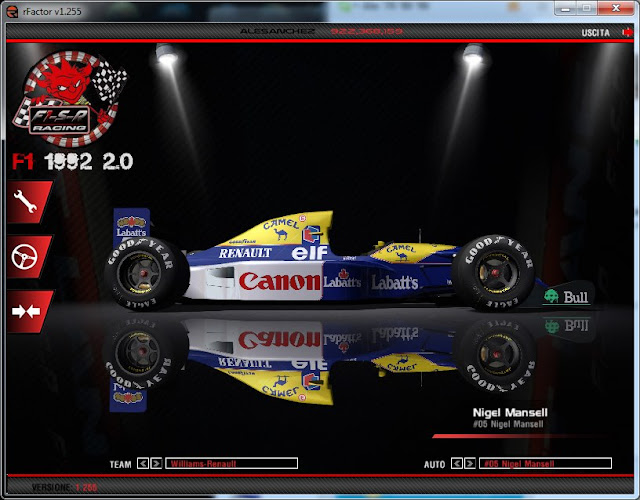Click the #05 Nigel Mansell auto field
The width and height of the screenshot is (640, 500).
(x=545, y=463)
